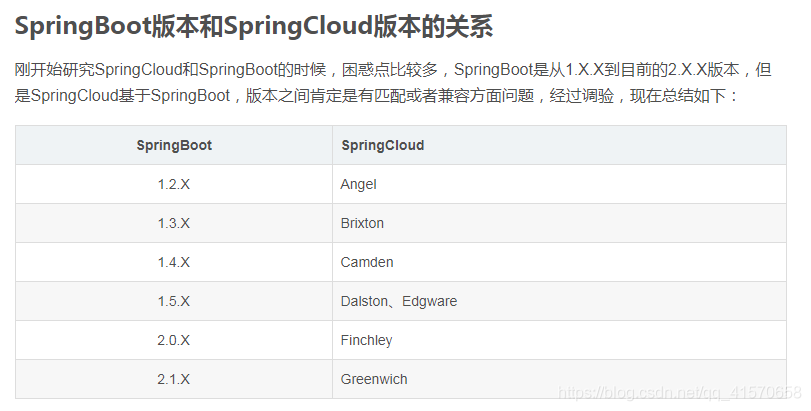Click the 1.2.X version cell
The image size is (811, 411).
(174, 184)
